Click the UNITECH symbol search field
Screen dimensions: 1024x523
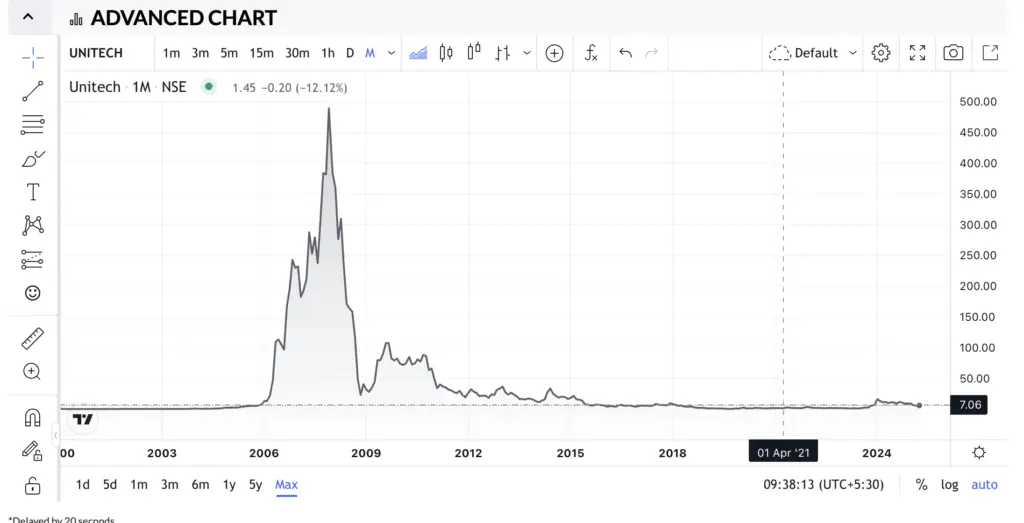coord(96,53)
